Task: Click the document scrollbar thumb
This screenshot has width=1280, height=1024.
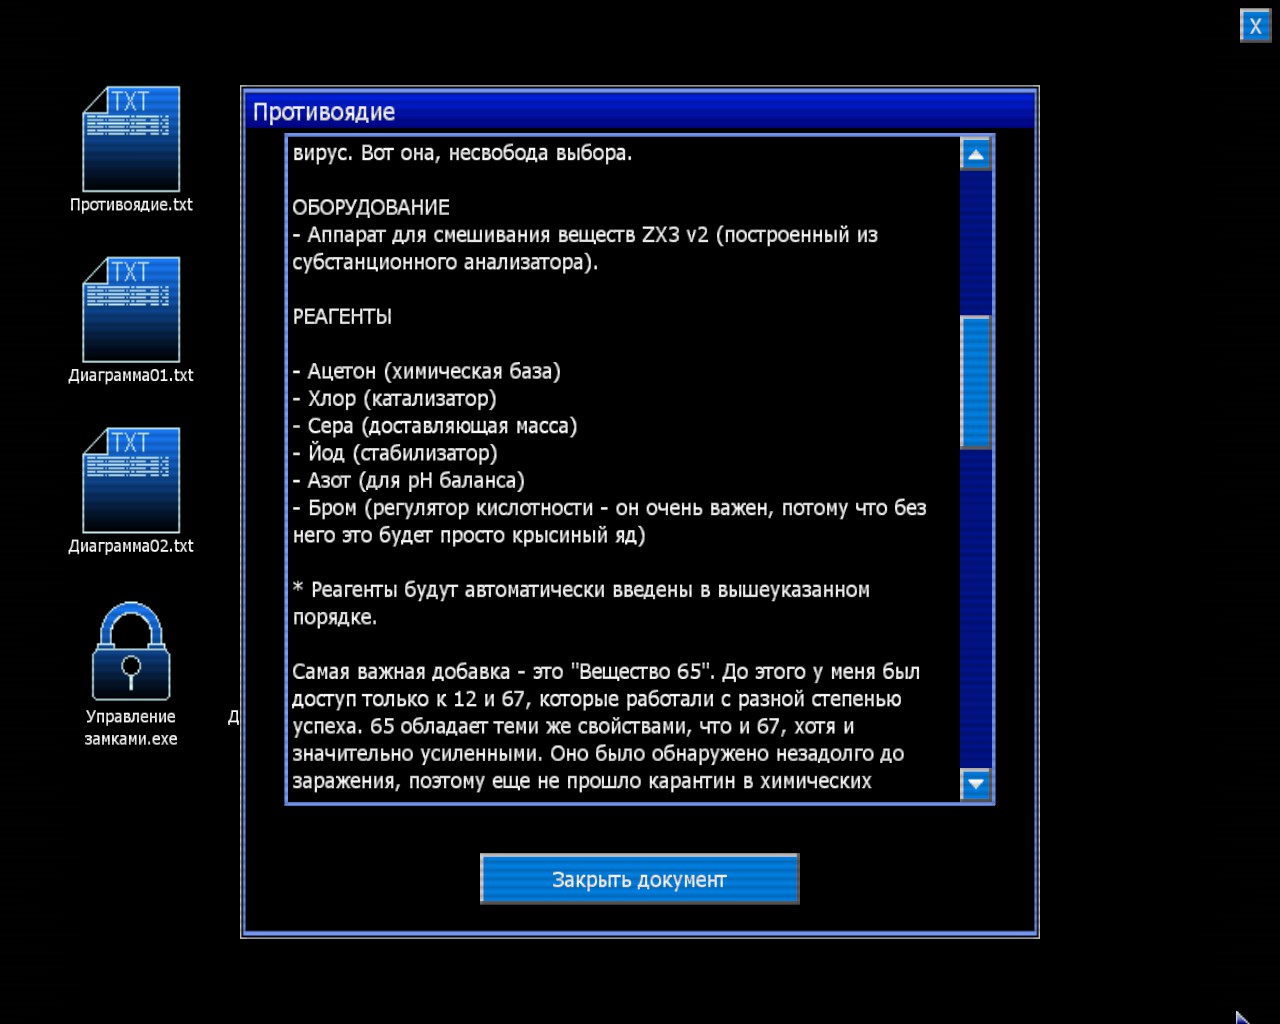Action: [x=975, y=381]
